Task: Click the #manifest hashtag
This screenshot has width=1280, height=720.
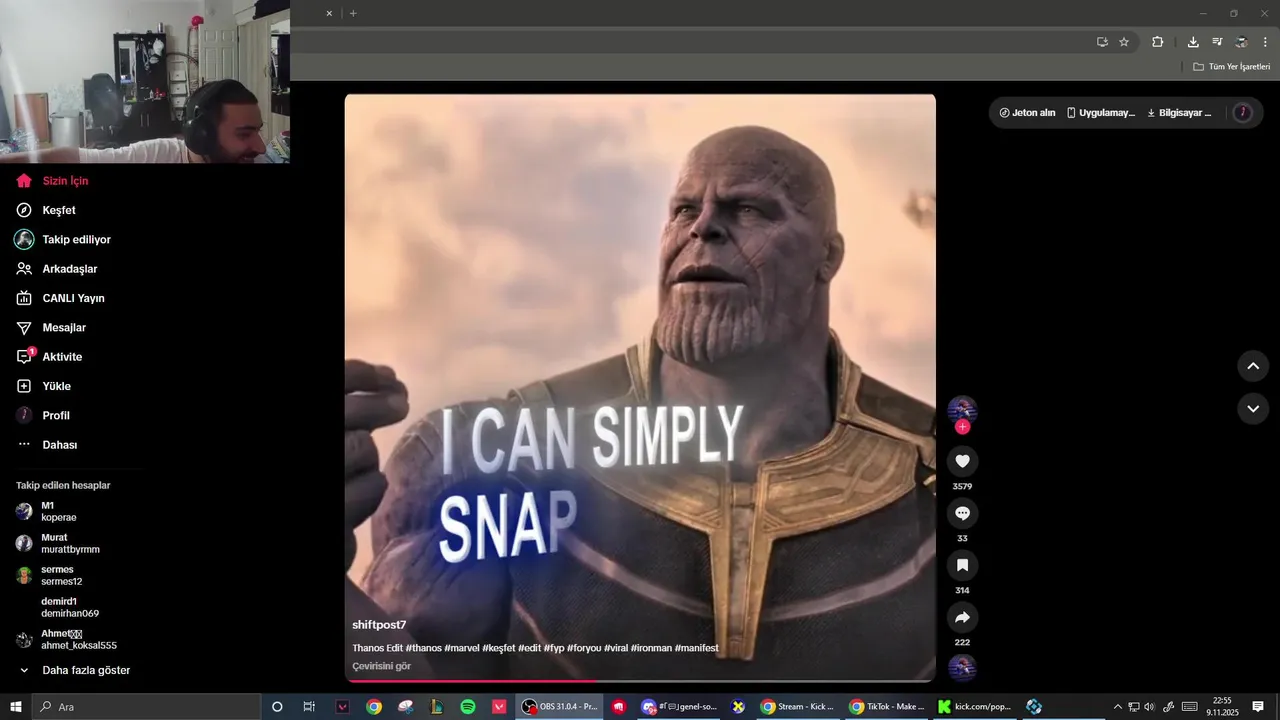Action: pos(697,648)
